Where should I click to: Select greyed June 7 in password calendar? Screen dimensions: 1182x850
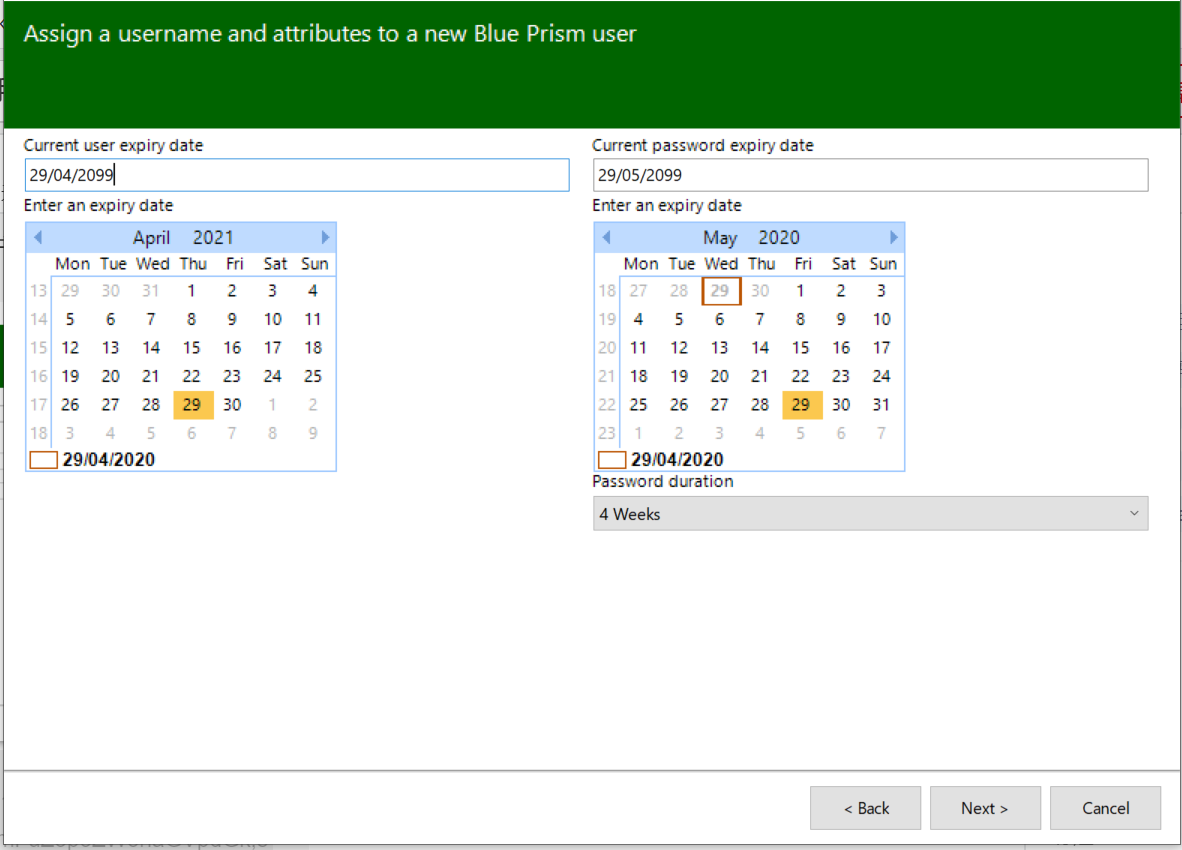click(881, 433)
